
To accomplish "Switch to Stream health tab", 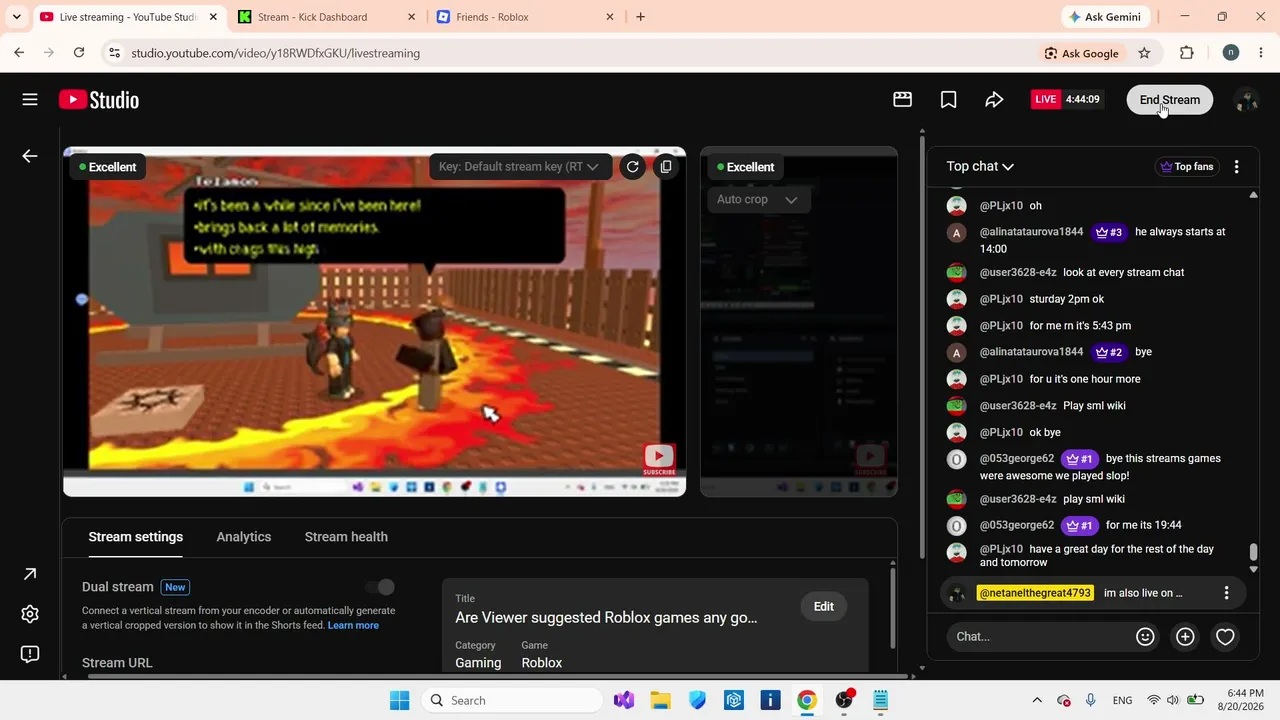I will click(x=346, y=537).
